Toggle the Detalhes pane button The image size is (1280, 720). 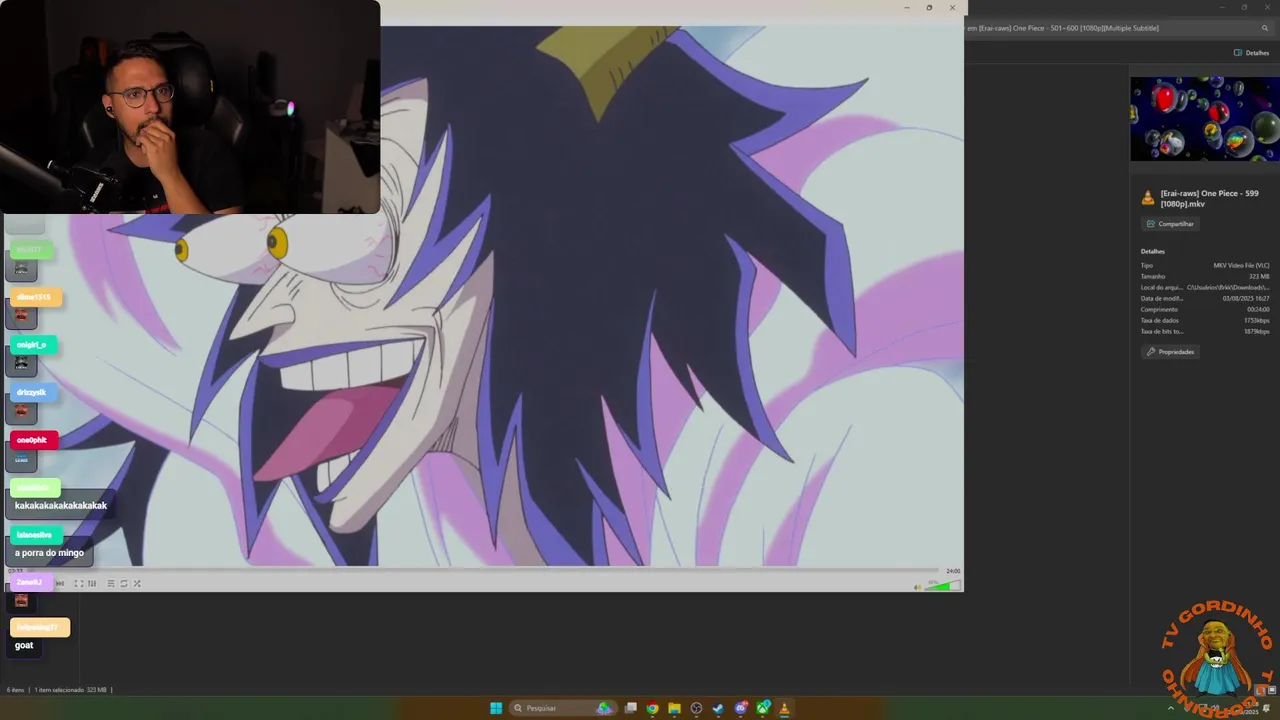tap(1251, 53)
